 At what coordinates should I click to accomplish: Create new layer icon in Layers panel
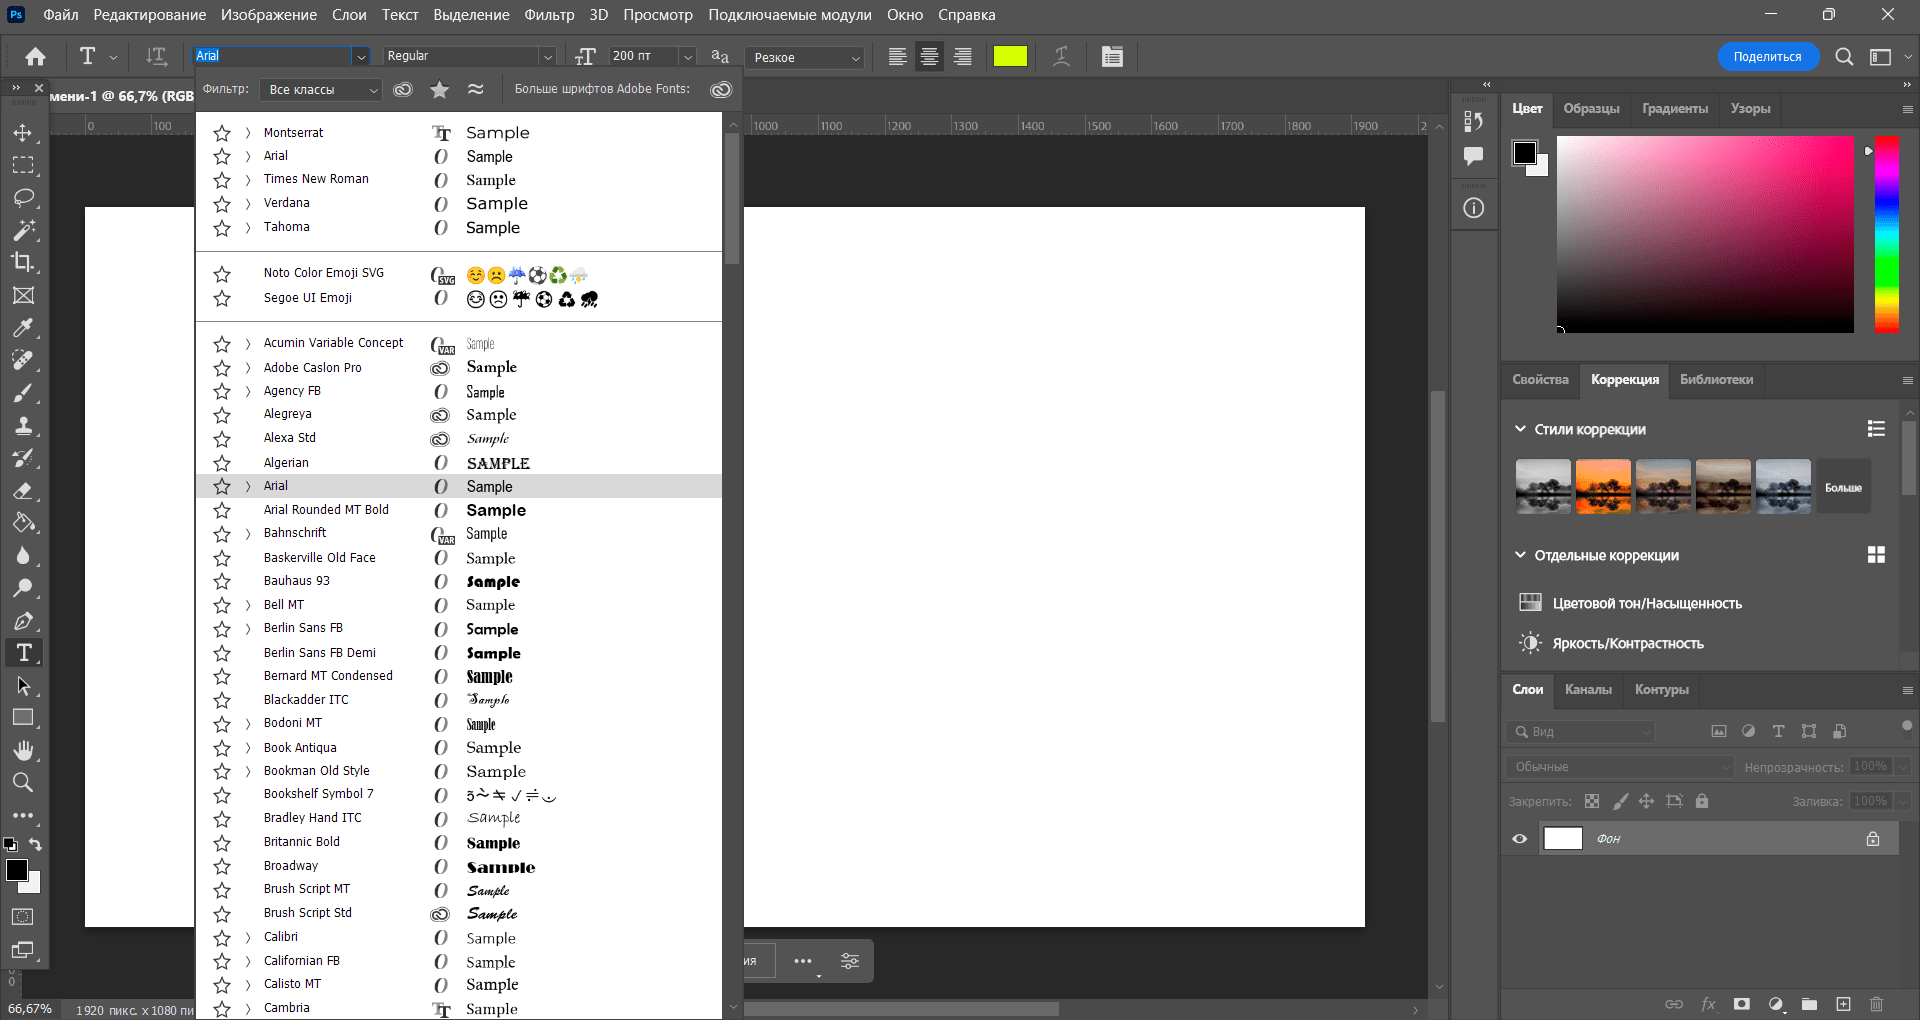[x=1843, y=1004]
